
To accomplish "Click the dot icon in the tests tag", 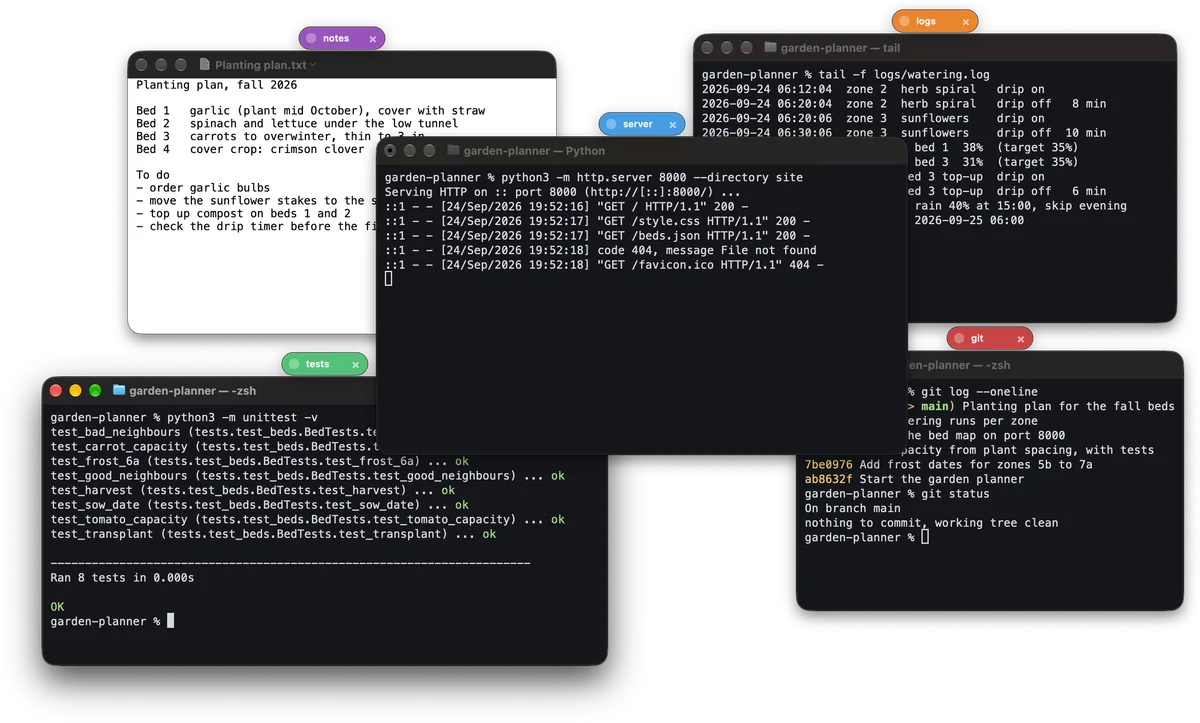I will [x=293, y=365].
